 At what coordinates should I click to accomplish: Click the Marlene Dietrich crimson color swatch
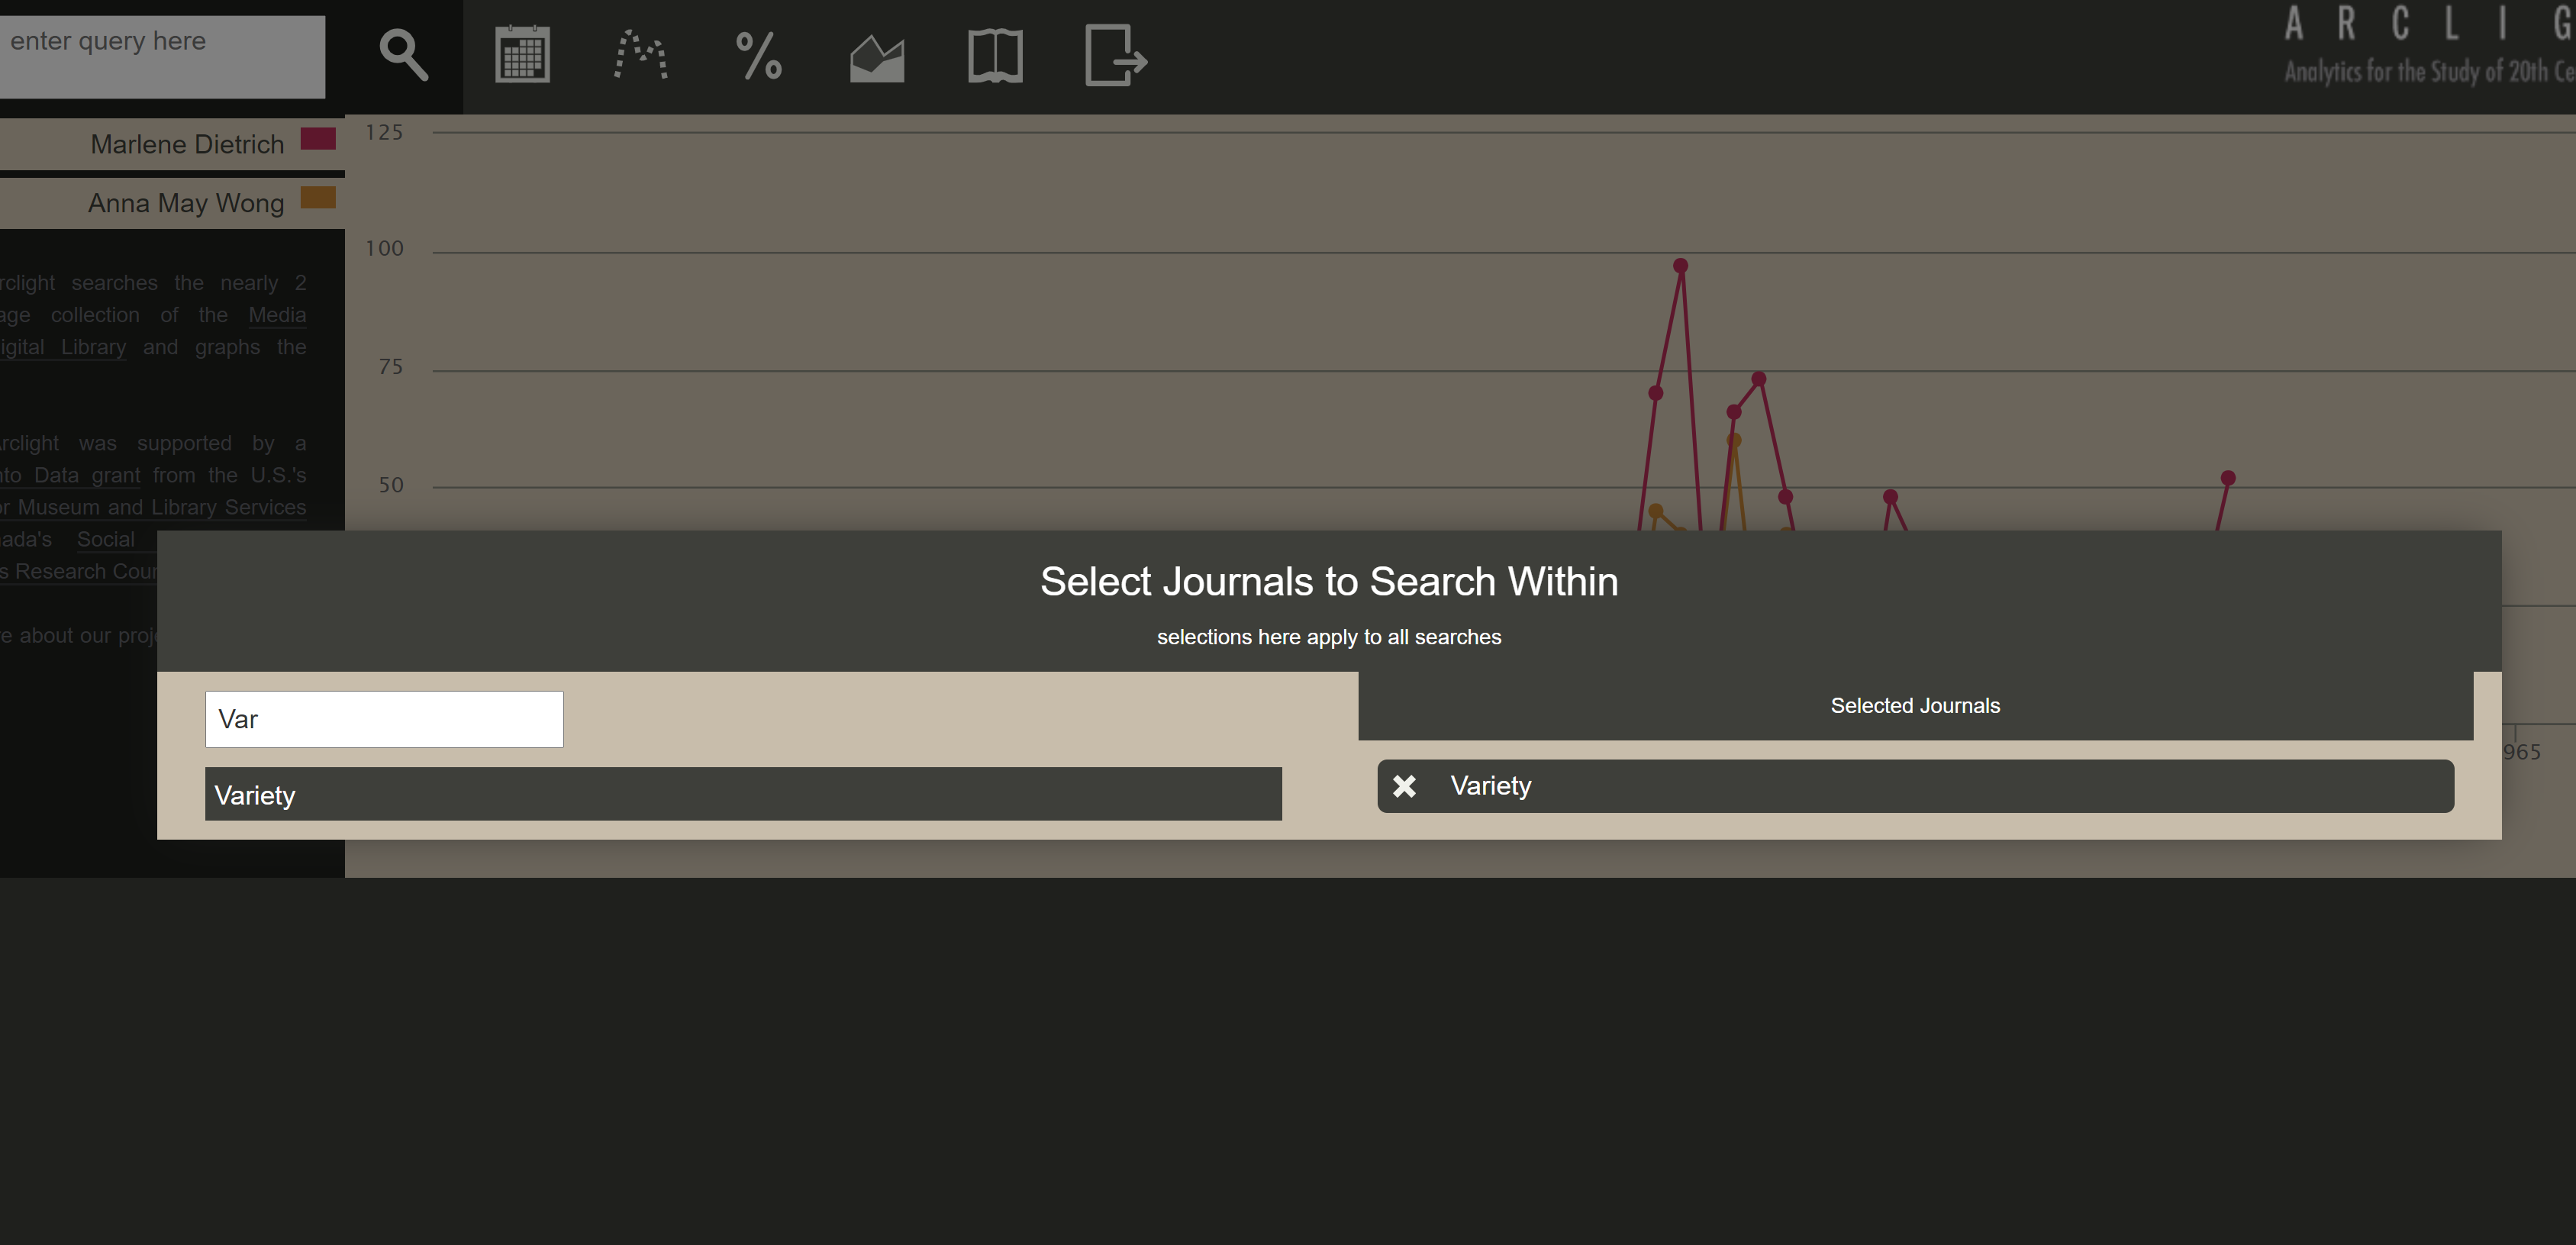coord(318,138)
